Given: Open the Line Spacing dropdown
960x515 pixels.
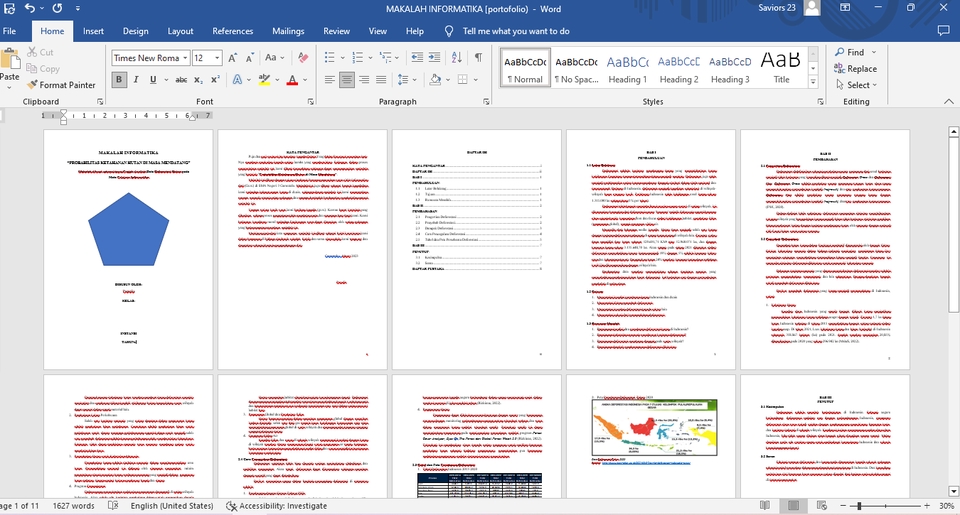Looking at the screenshot, I should [x=407, y=80].
